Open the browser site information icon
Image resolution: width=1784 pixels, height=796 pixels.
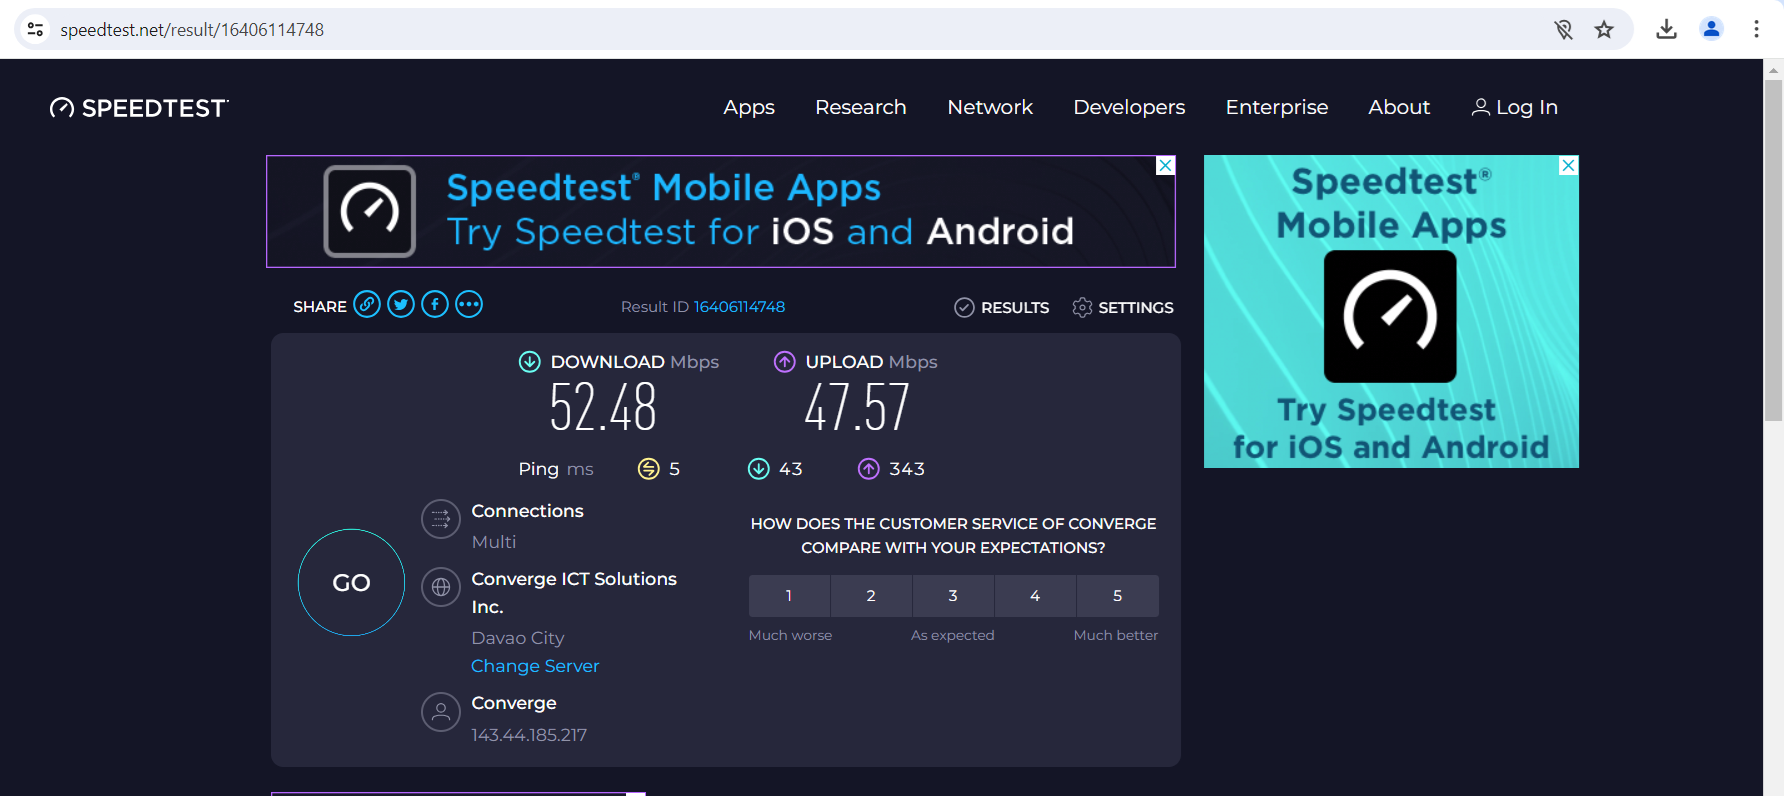click(35, 29)
